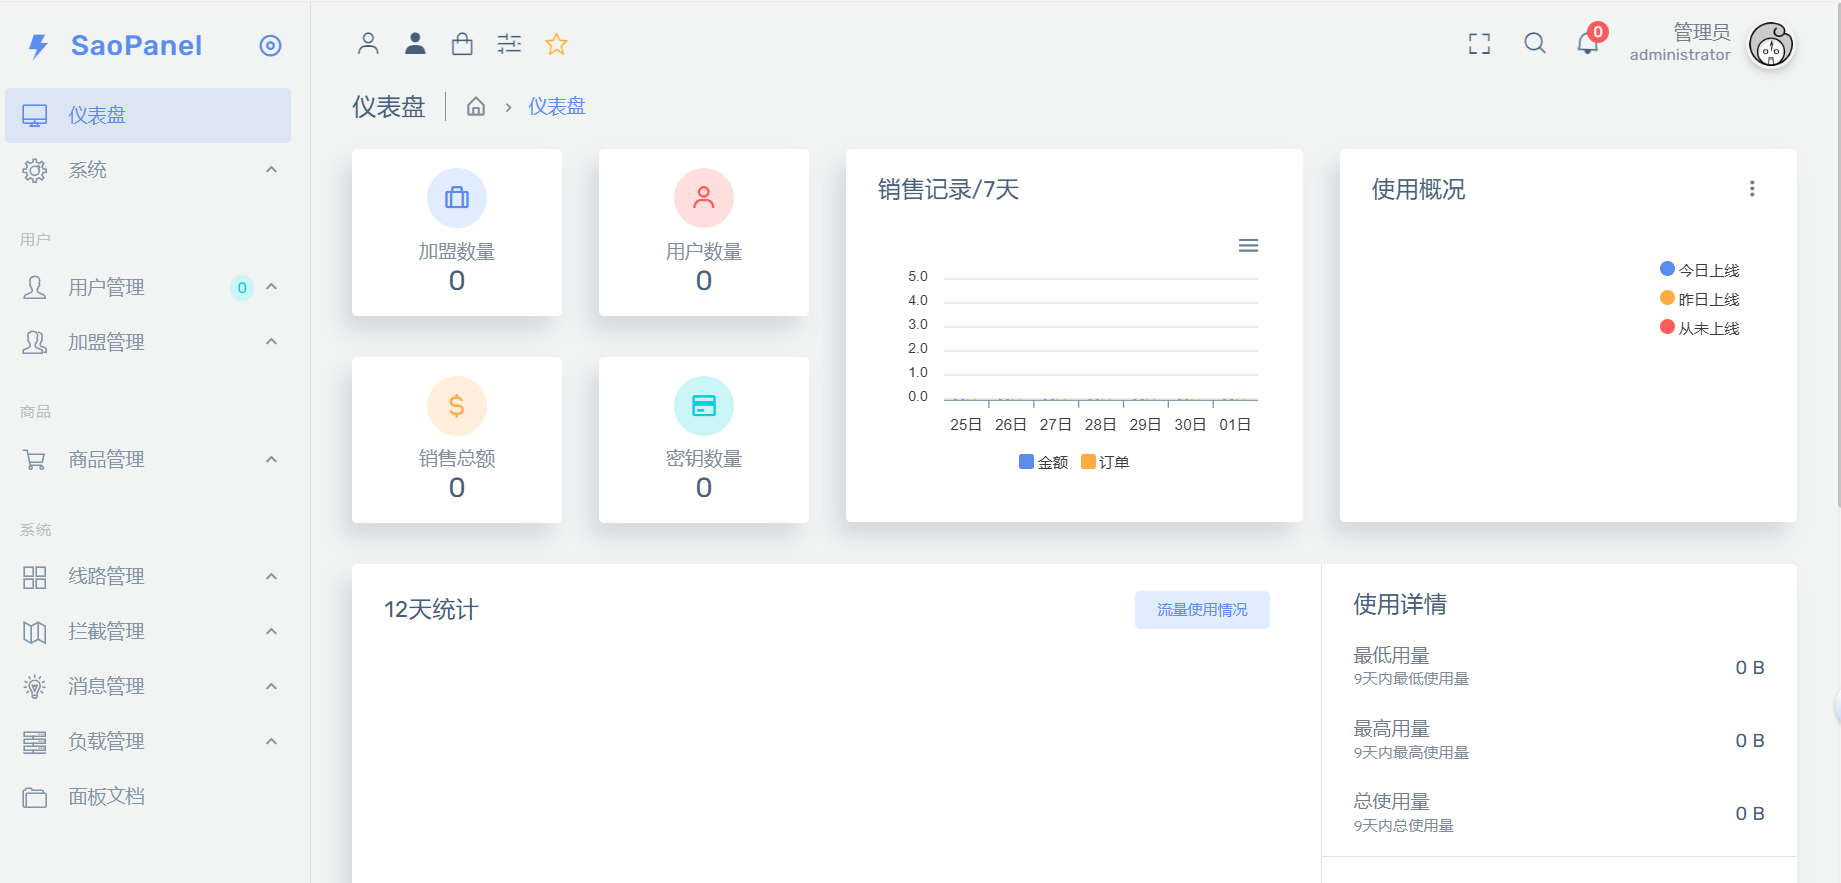
Task: Open the administrator avatar profile
Action: tap(1770, 45)
